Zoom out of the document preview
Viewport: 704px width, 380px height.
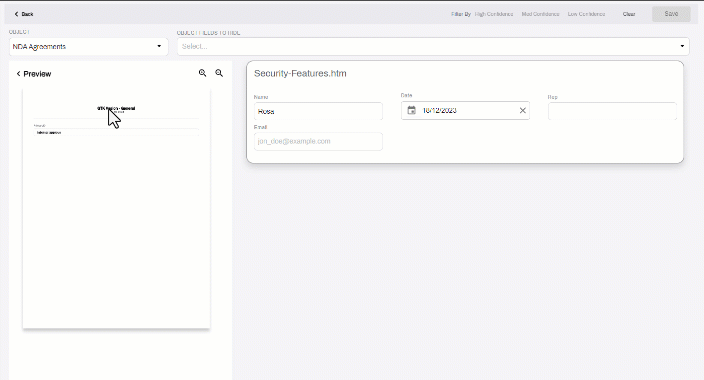(219, 73)
